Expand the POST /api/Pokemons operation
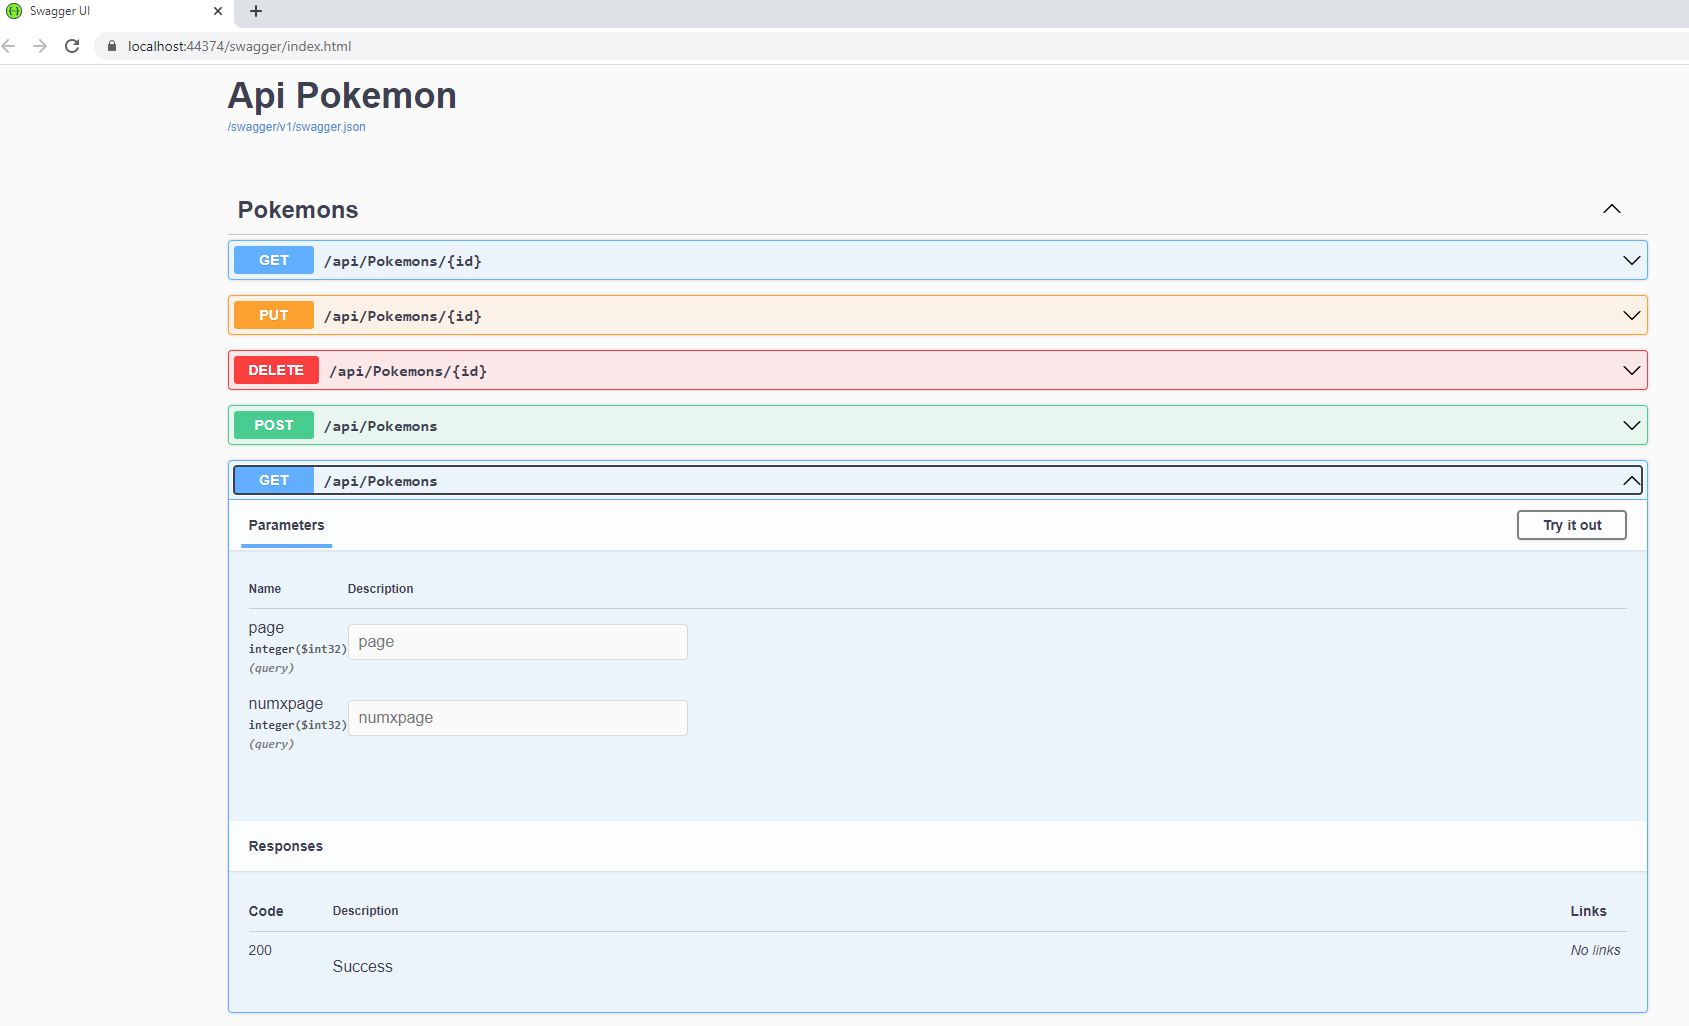The image size is (1689, 1026). [x=1630, y=425]
